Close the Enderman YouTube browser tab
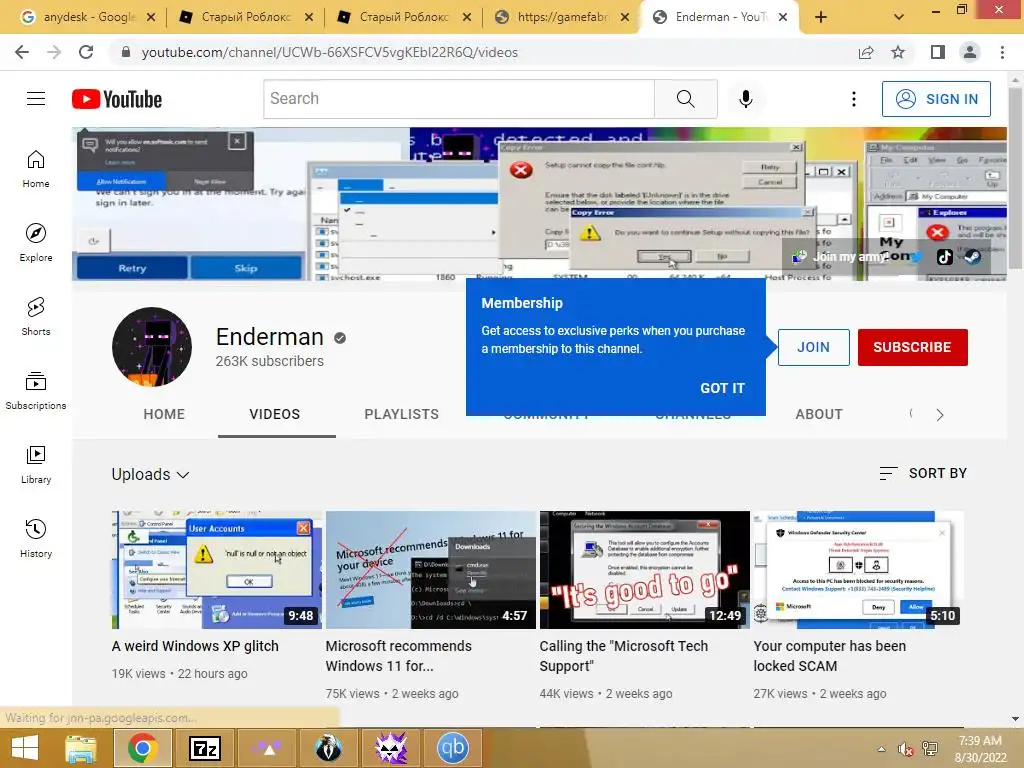1024x768 pixels. 783,17
